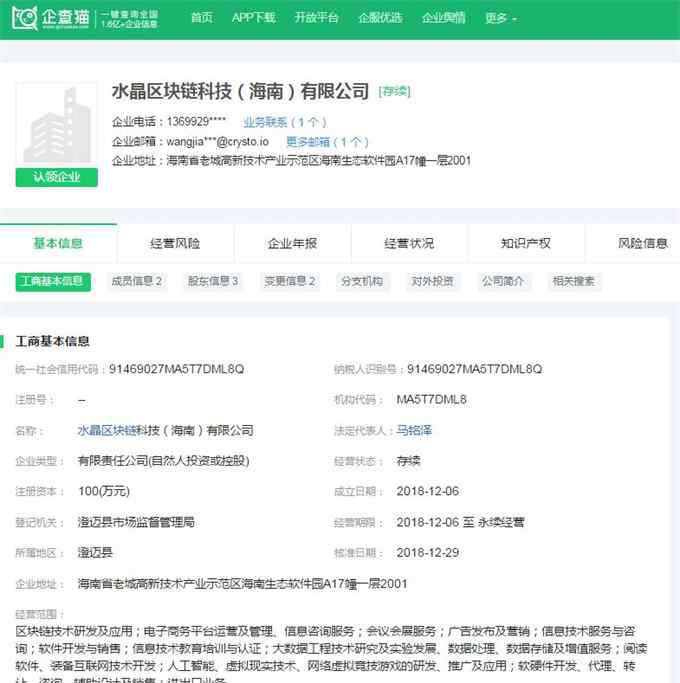Jump to 分支机构 section

coord(362,281)
